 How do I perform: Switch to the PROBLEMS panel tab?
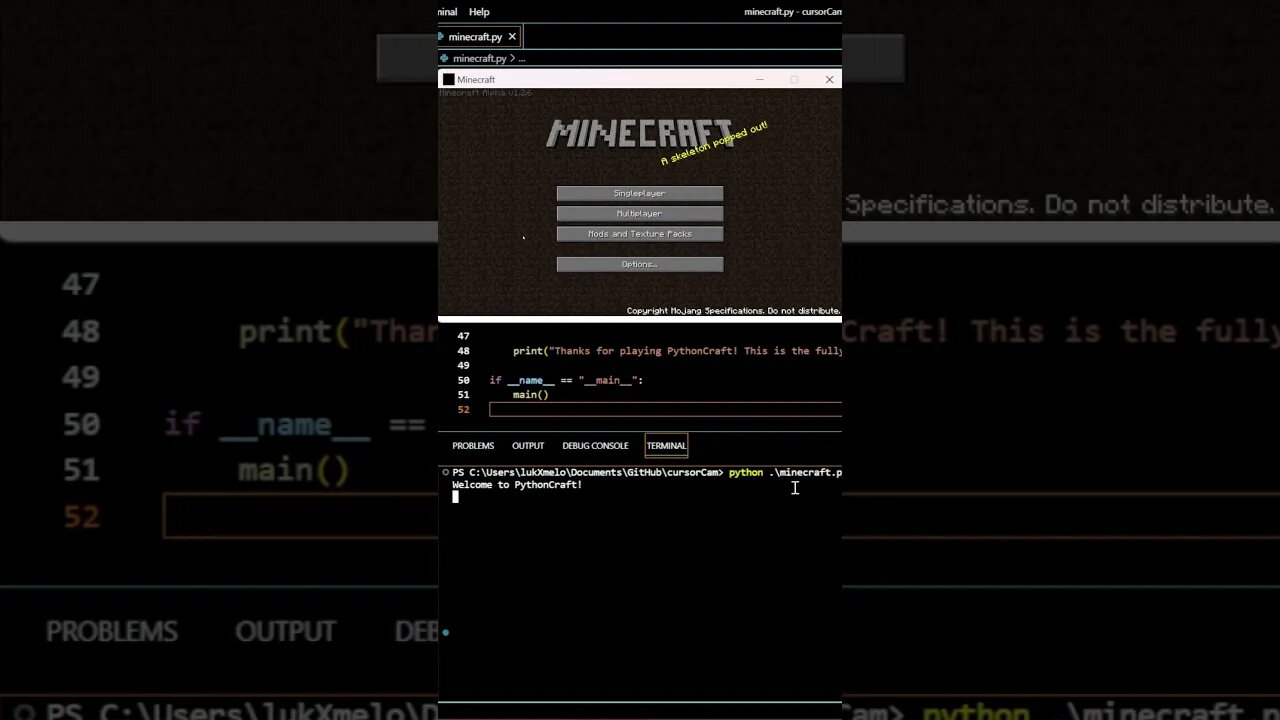[x=473, y=446]
